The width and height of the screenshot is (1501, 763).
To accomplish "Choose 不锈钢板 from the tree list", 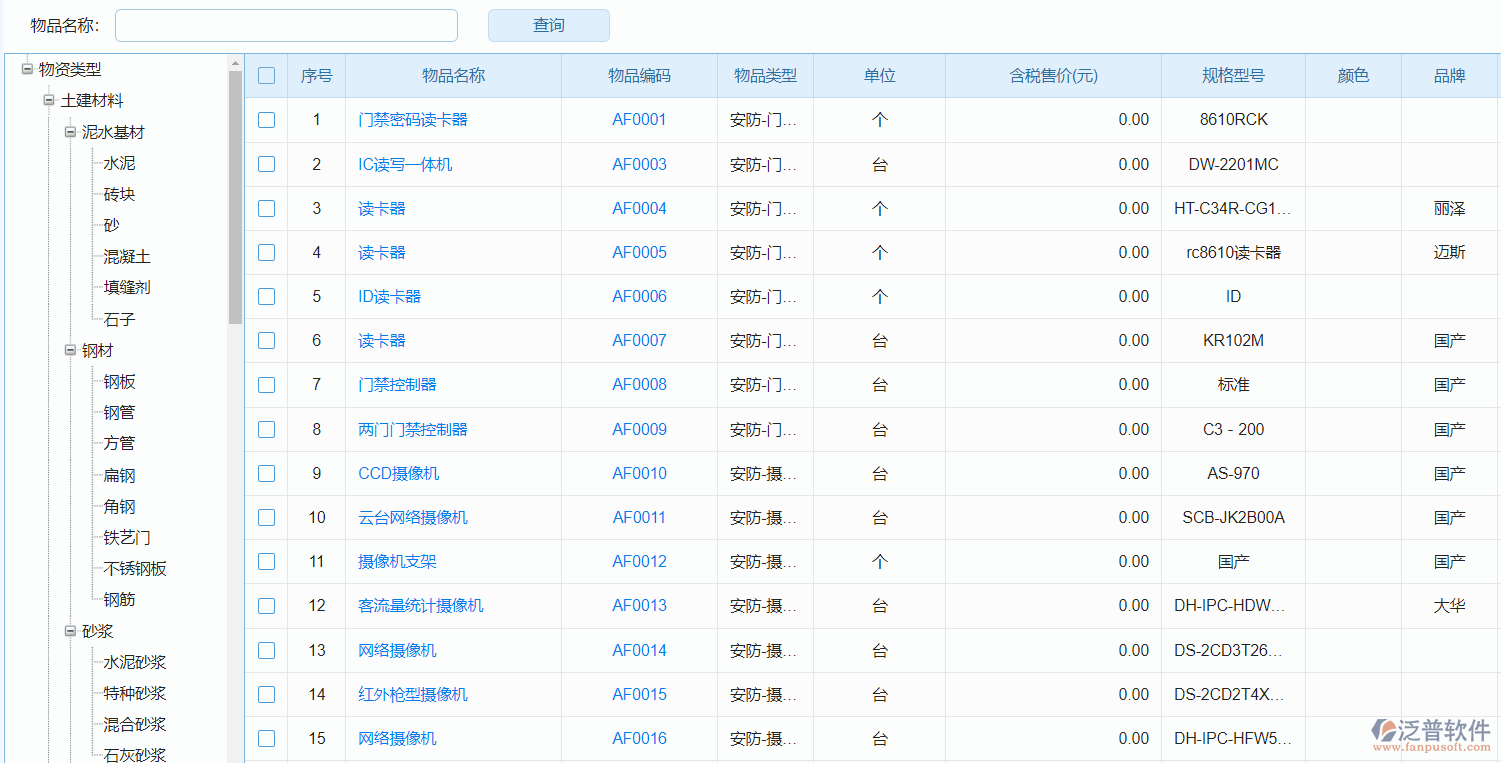I will click(135, 568).
